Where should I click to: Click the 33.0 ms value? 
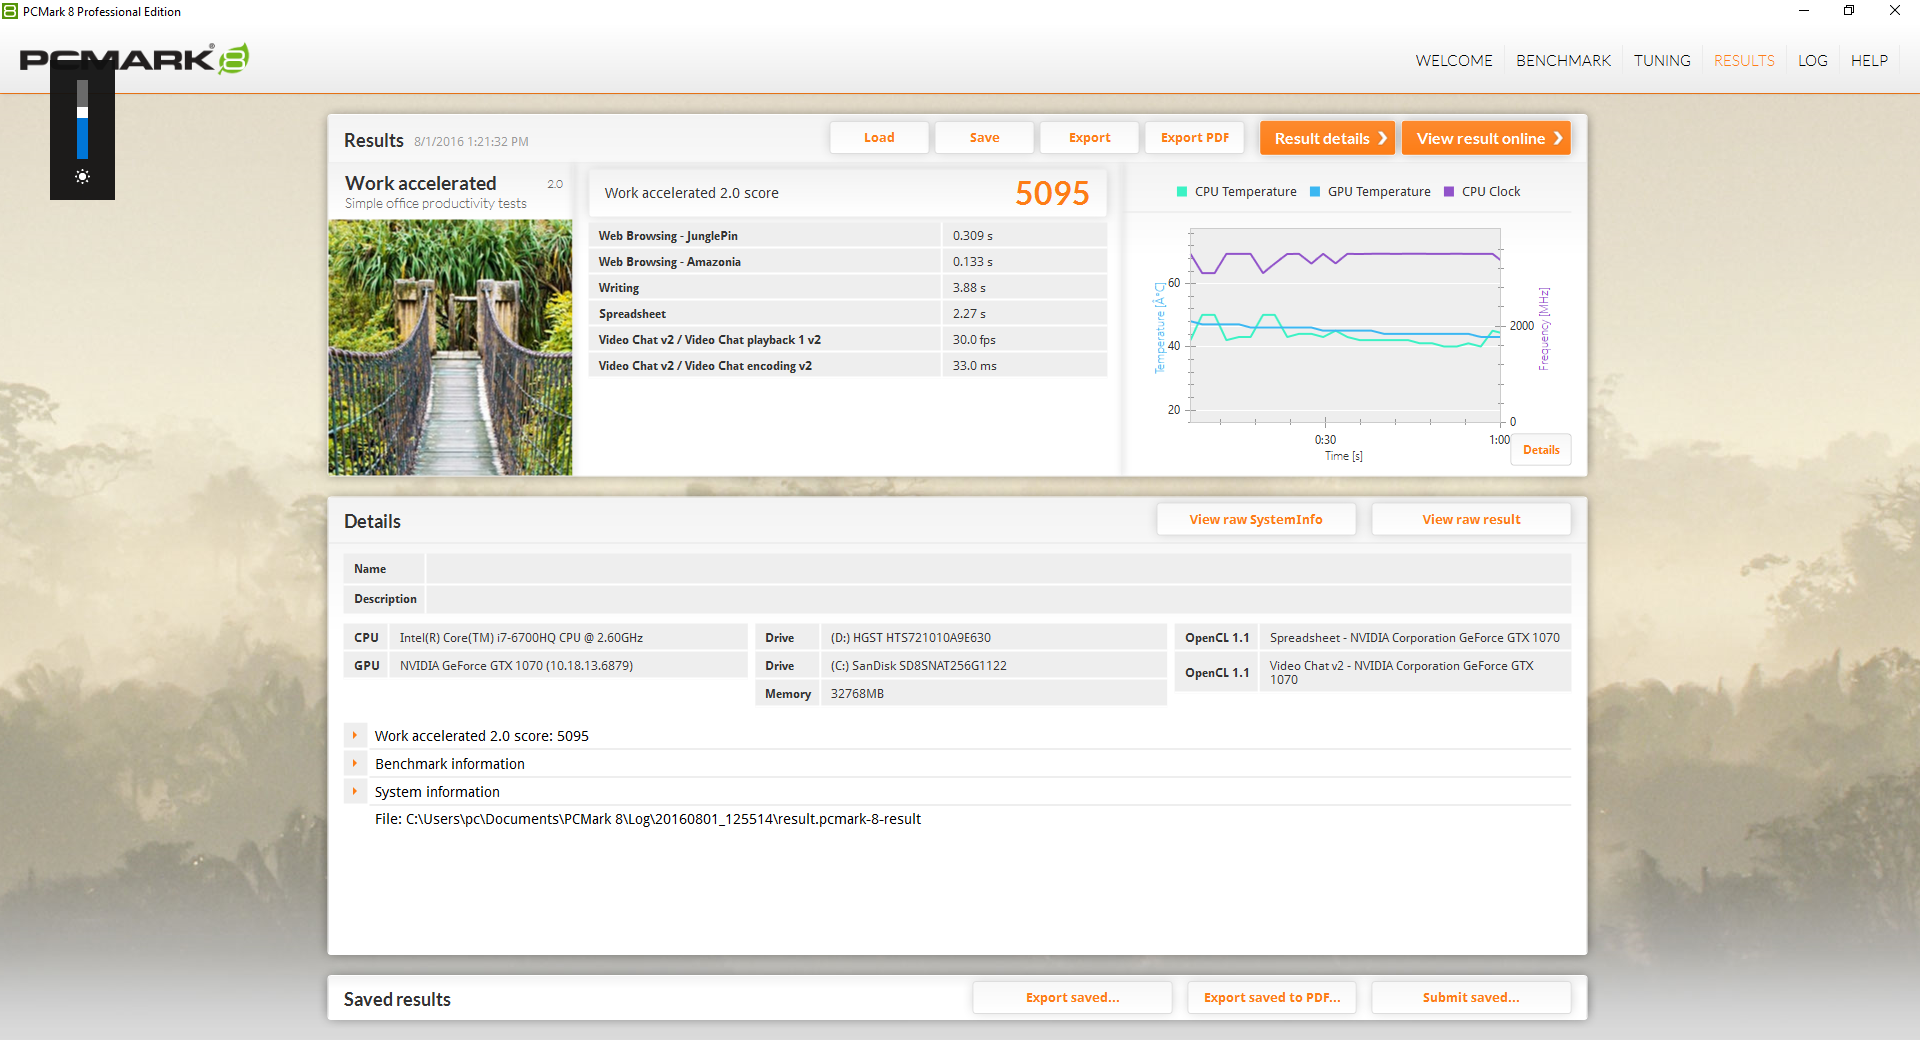click(974, 366)
